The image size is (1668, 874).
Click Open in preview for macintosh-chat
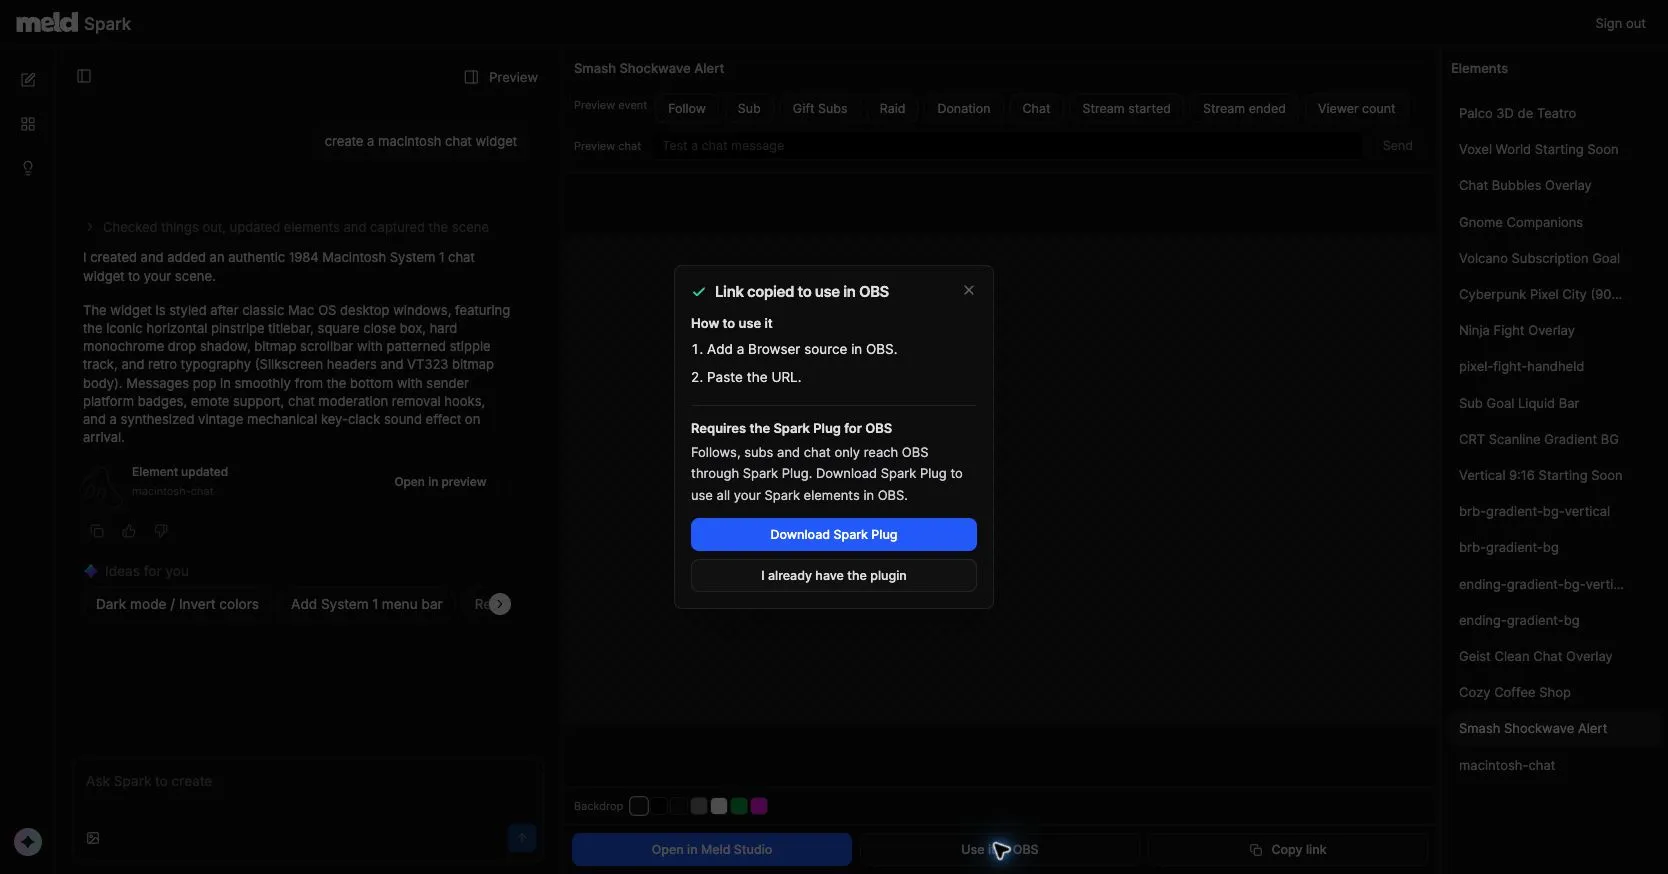(x=440, y=482)
